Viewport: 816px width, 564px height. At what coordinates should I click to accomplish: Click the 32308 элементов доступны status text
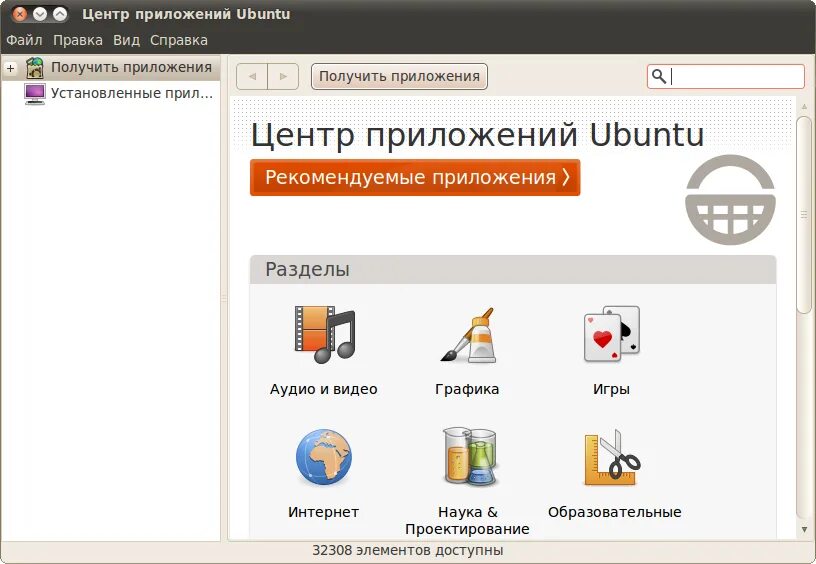(407, 550)
